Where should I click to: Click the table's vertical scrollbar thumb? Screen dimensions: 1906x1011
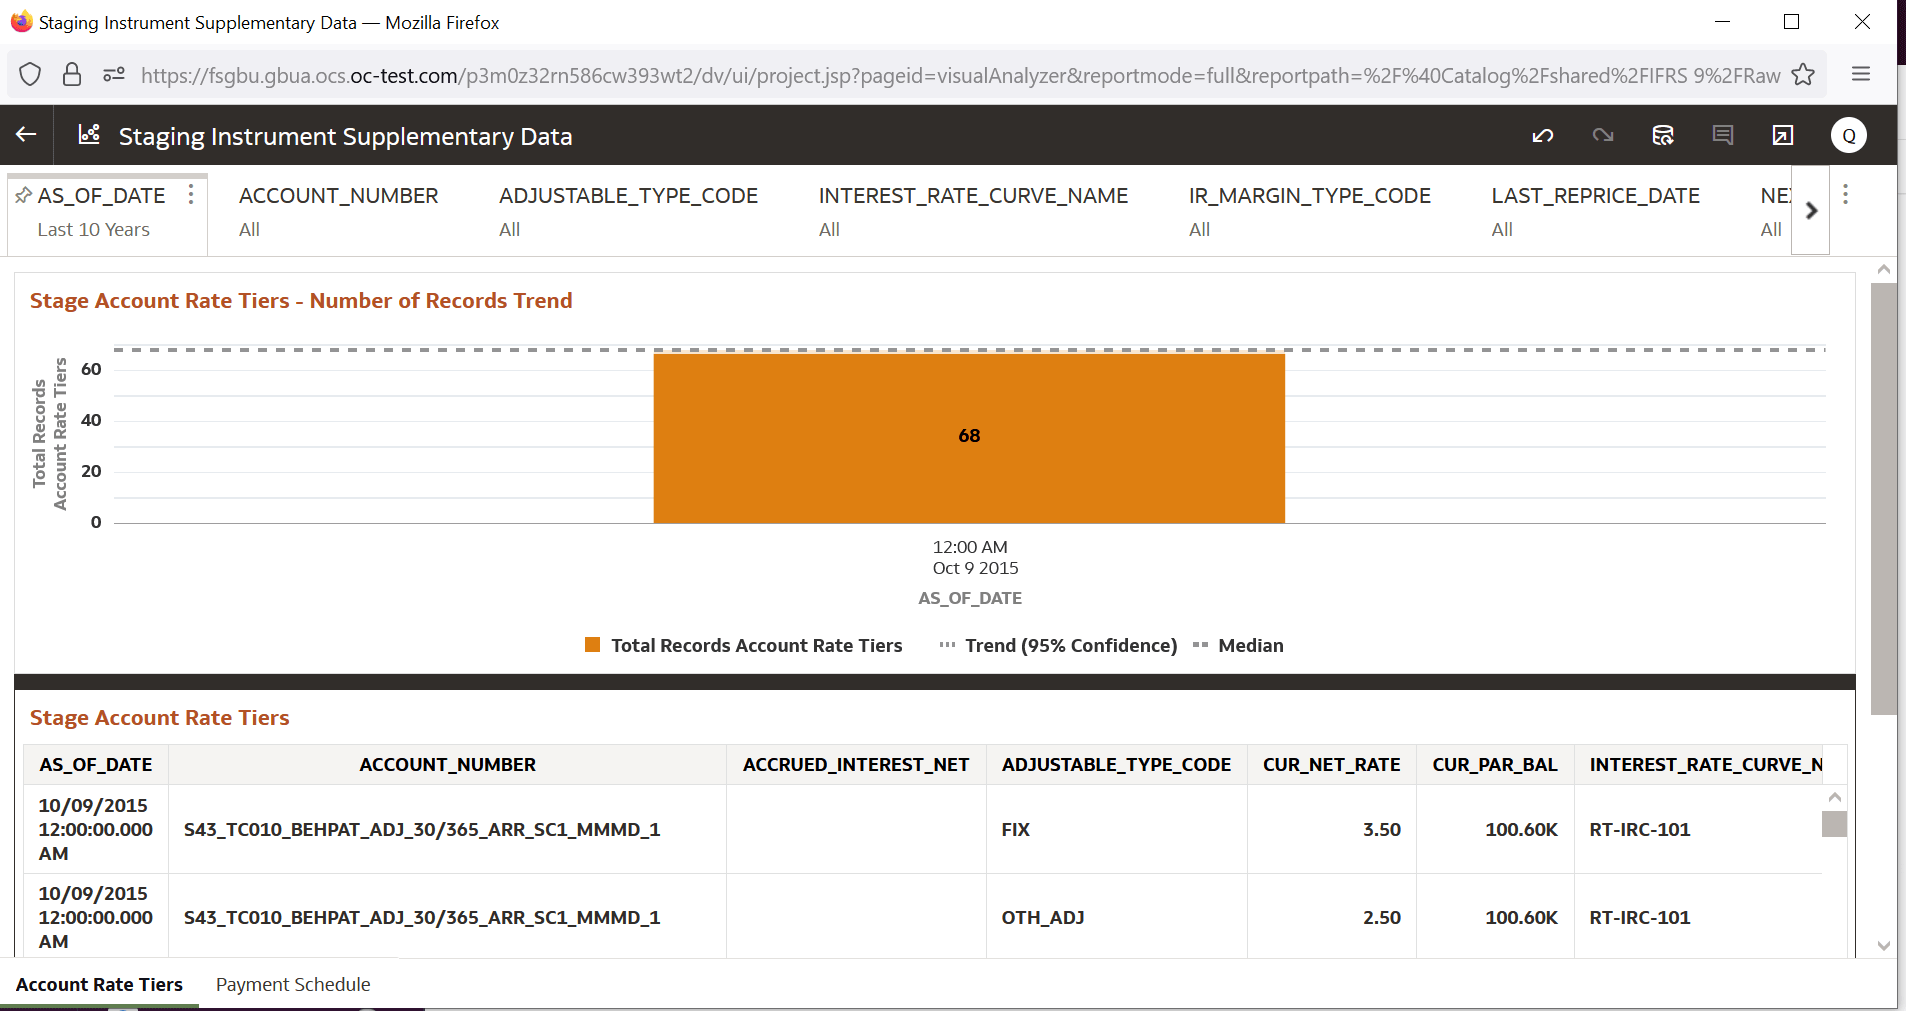pos(1832,825)
